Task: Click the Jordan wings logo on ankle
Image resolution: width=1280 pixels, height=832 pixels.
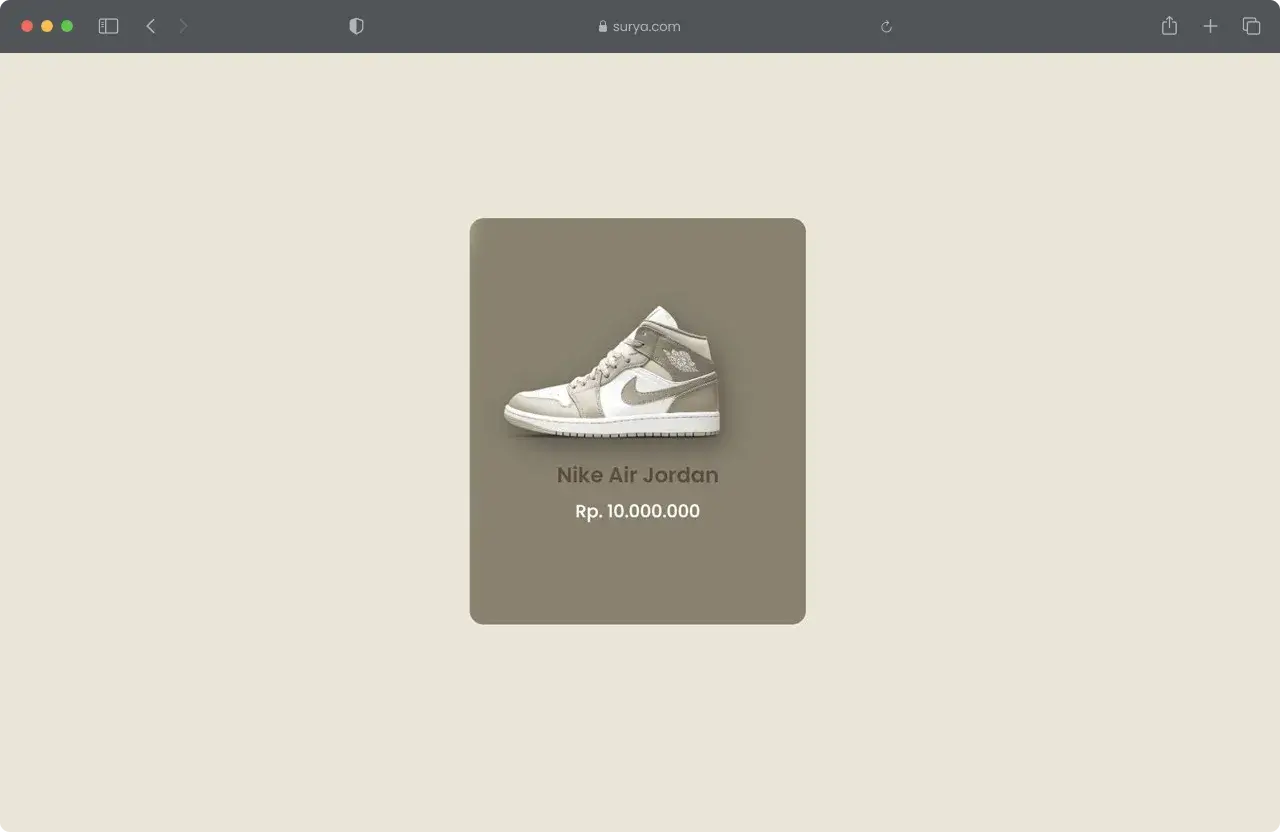Action: pyautogui.click(x=681, y=359)
